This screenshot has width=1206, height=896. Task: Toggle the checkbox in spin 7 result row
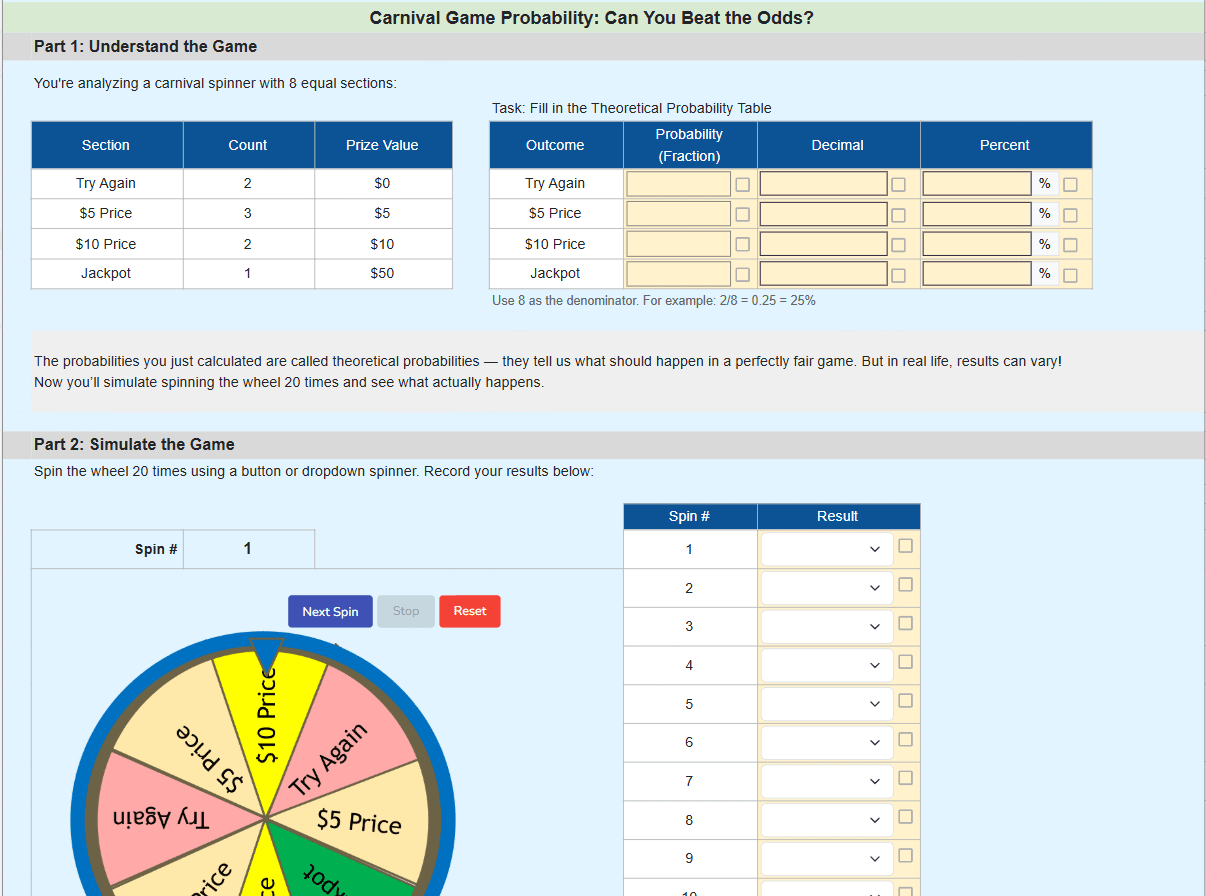tap(905, 777)
